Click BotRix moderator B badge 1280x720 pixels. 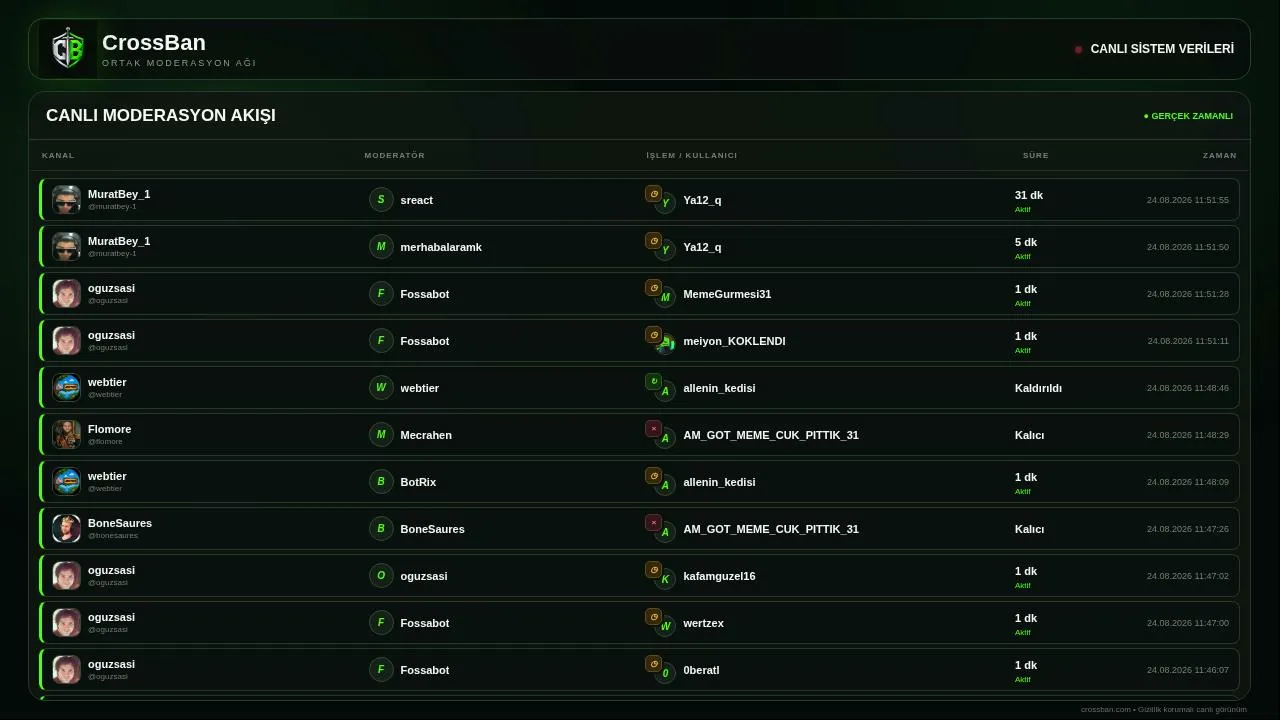point(381,482)
